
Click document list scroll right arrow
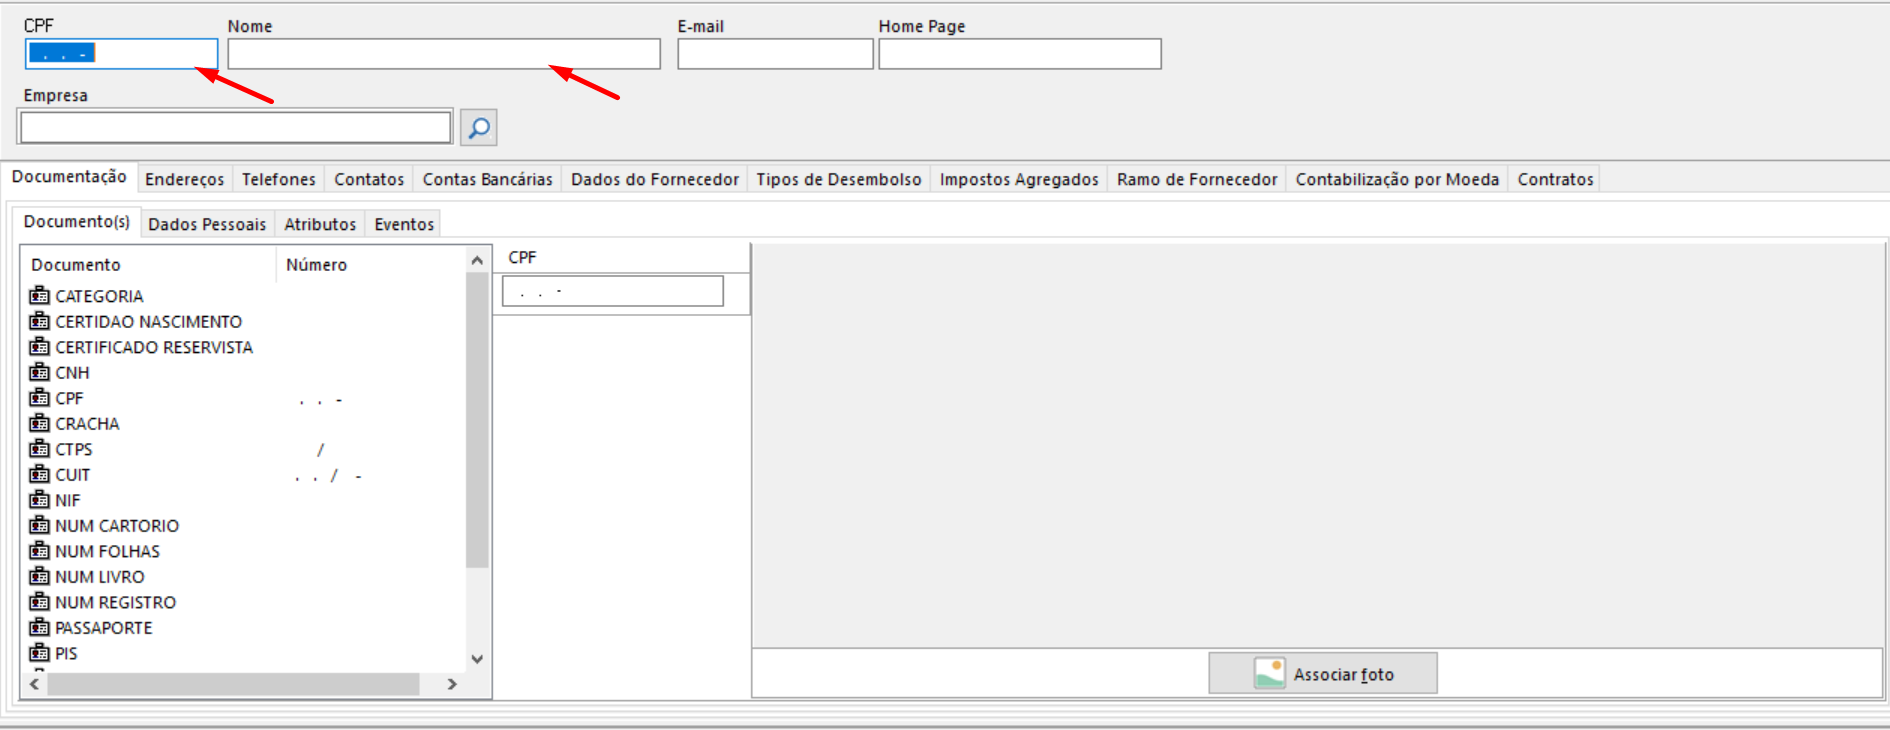coord(452,684)
